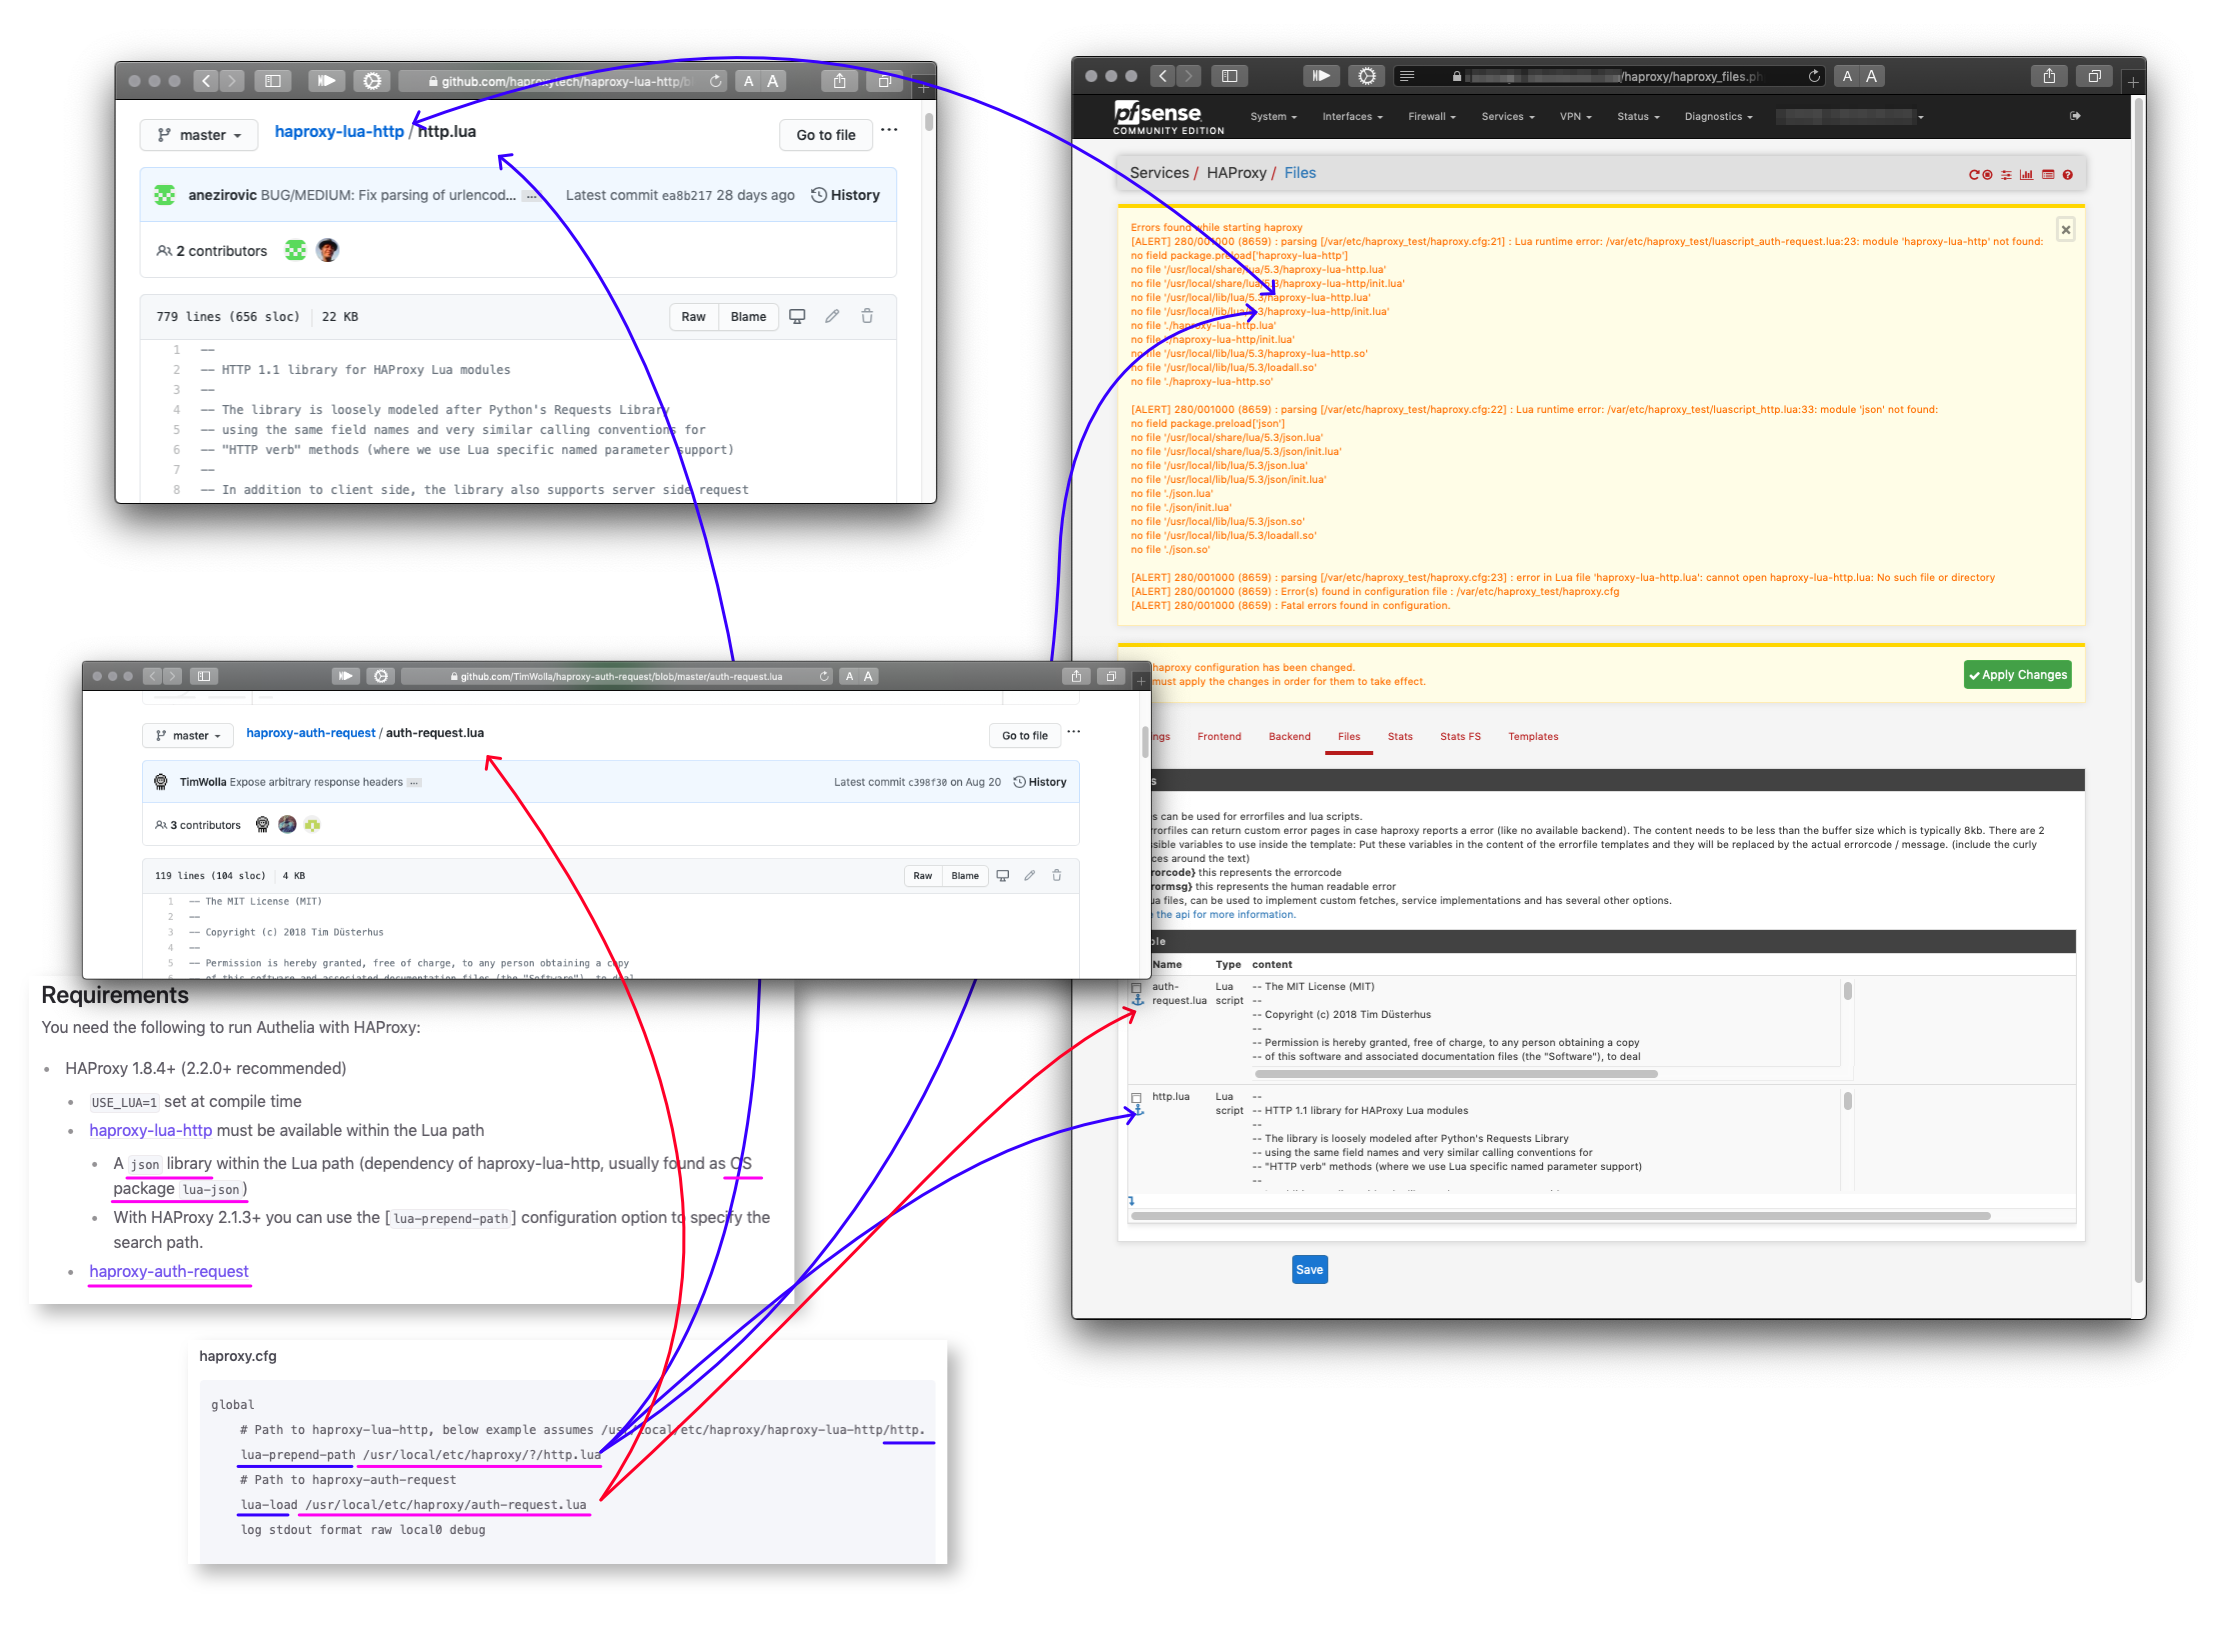Click Go to file in http.lua window

tap(826, 135)
